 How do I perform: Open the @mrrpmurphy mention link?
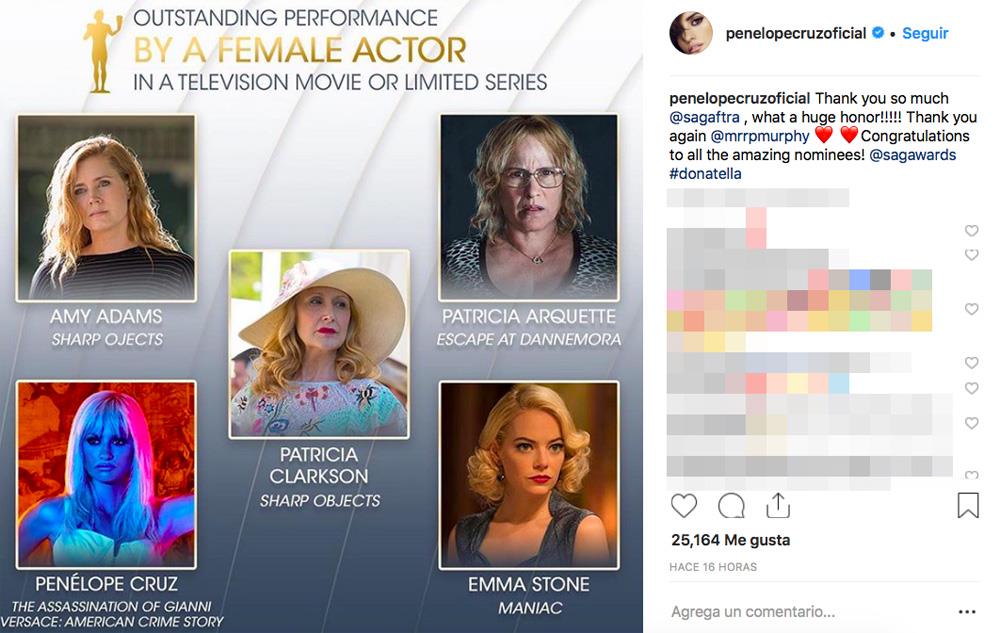click(760, 136)
